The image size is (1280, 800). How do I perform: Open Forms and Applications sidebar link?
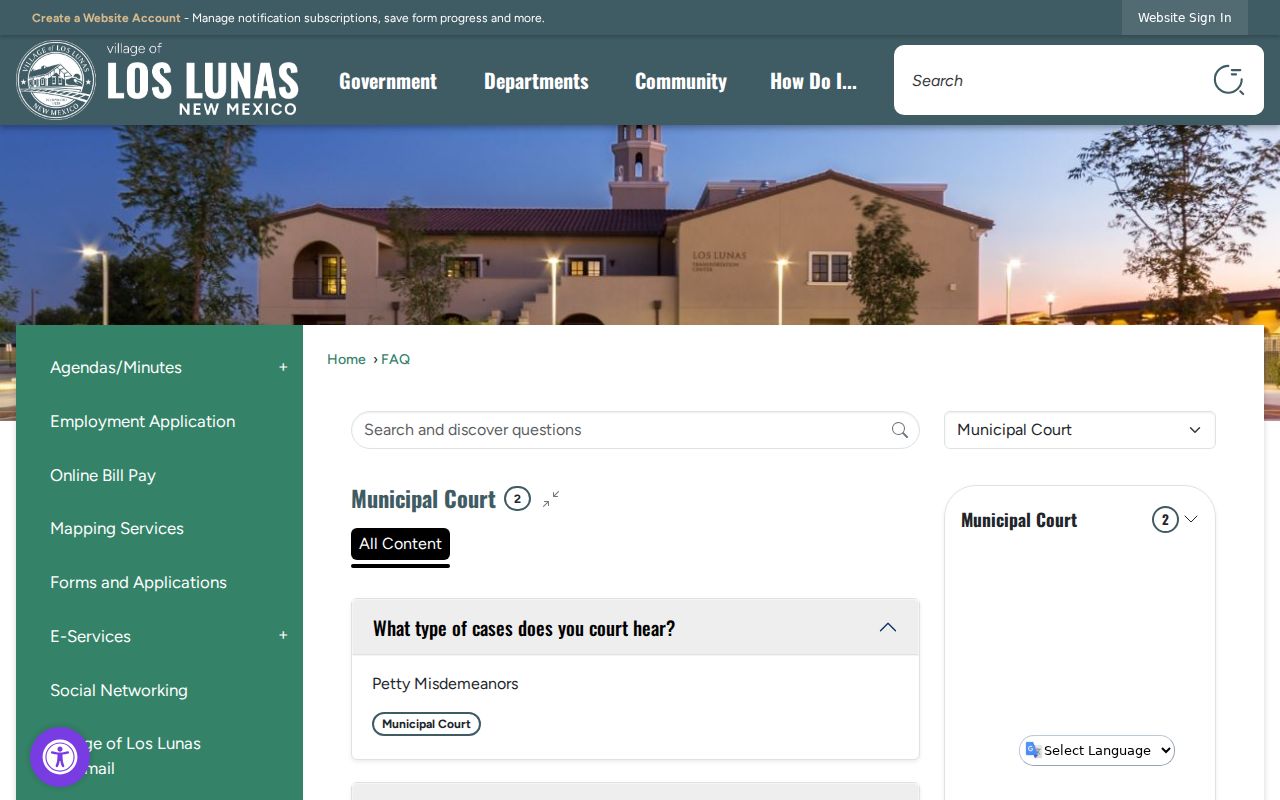[x=138, y=582]
